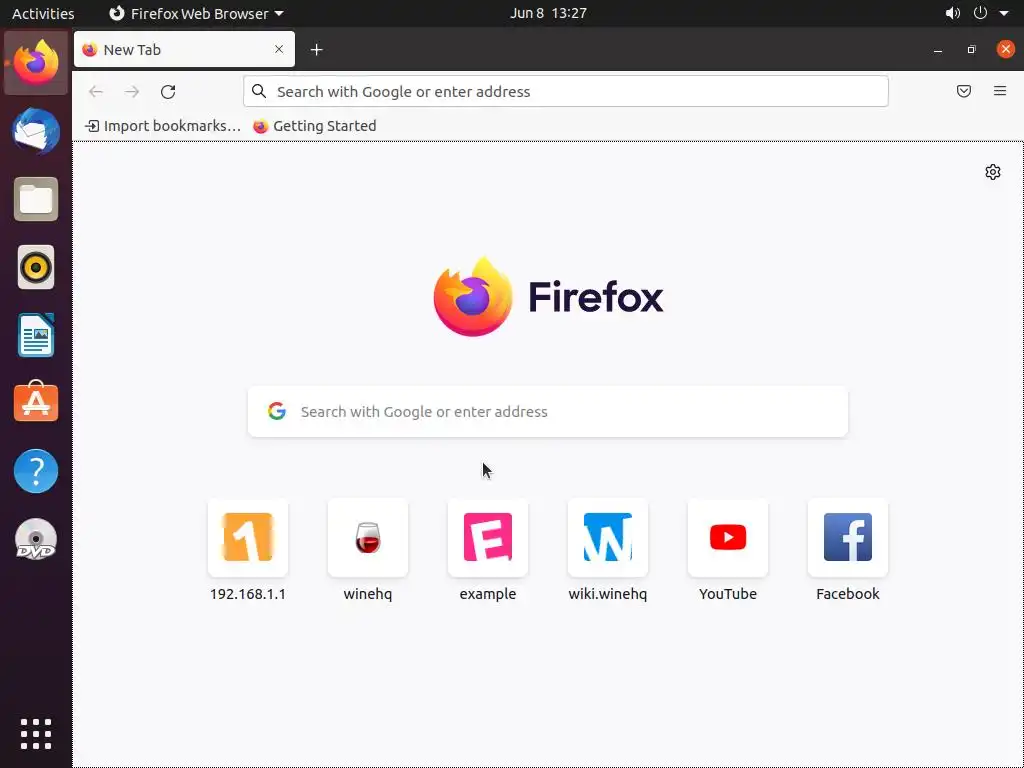Open the power icon system menu
The width and height of the screenshot is (1024, 768).
point(980,13)
